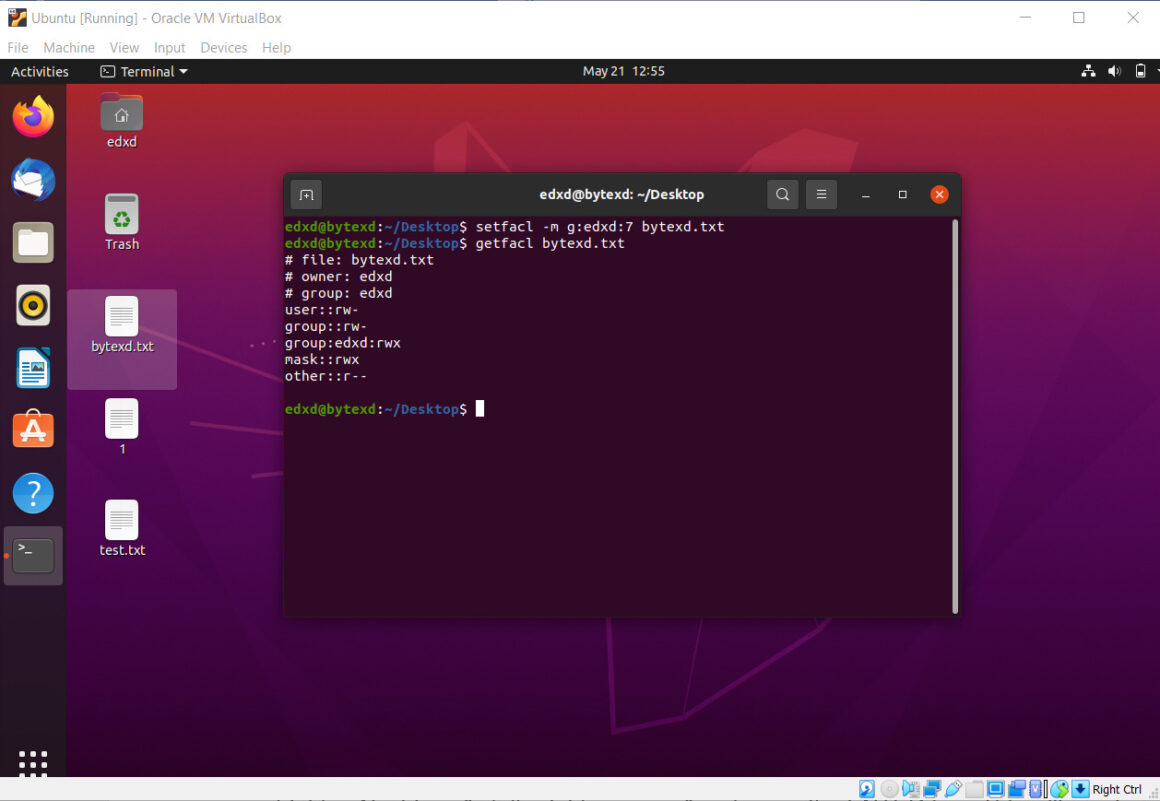Open LibreOffice Writer from dock
Image resolution: width=1160 pixels, height=801 pixels.
[x=33, y=368]
